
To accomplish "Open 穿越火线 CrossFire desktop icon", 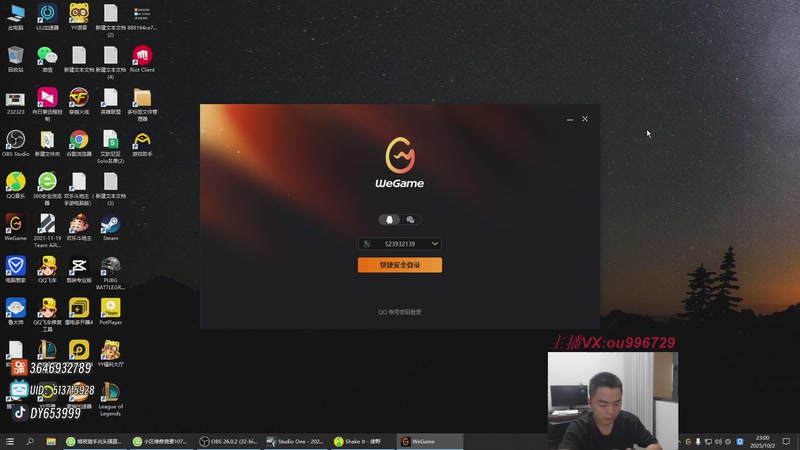I will click(79, 101).
